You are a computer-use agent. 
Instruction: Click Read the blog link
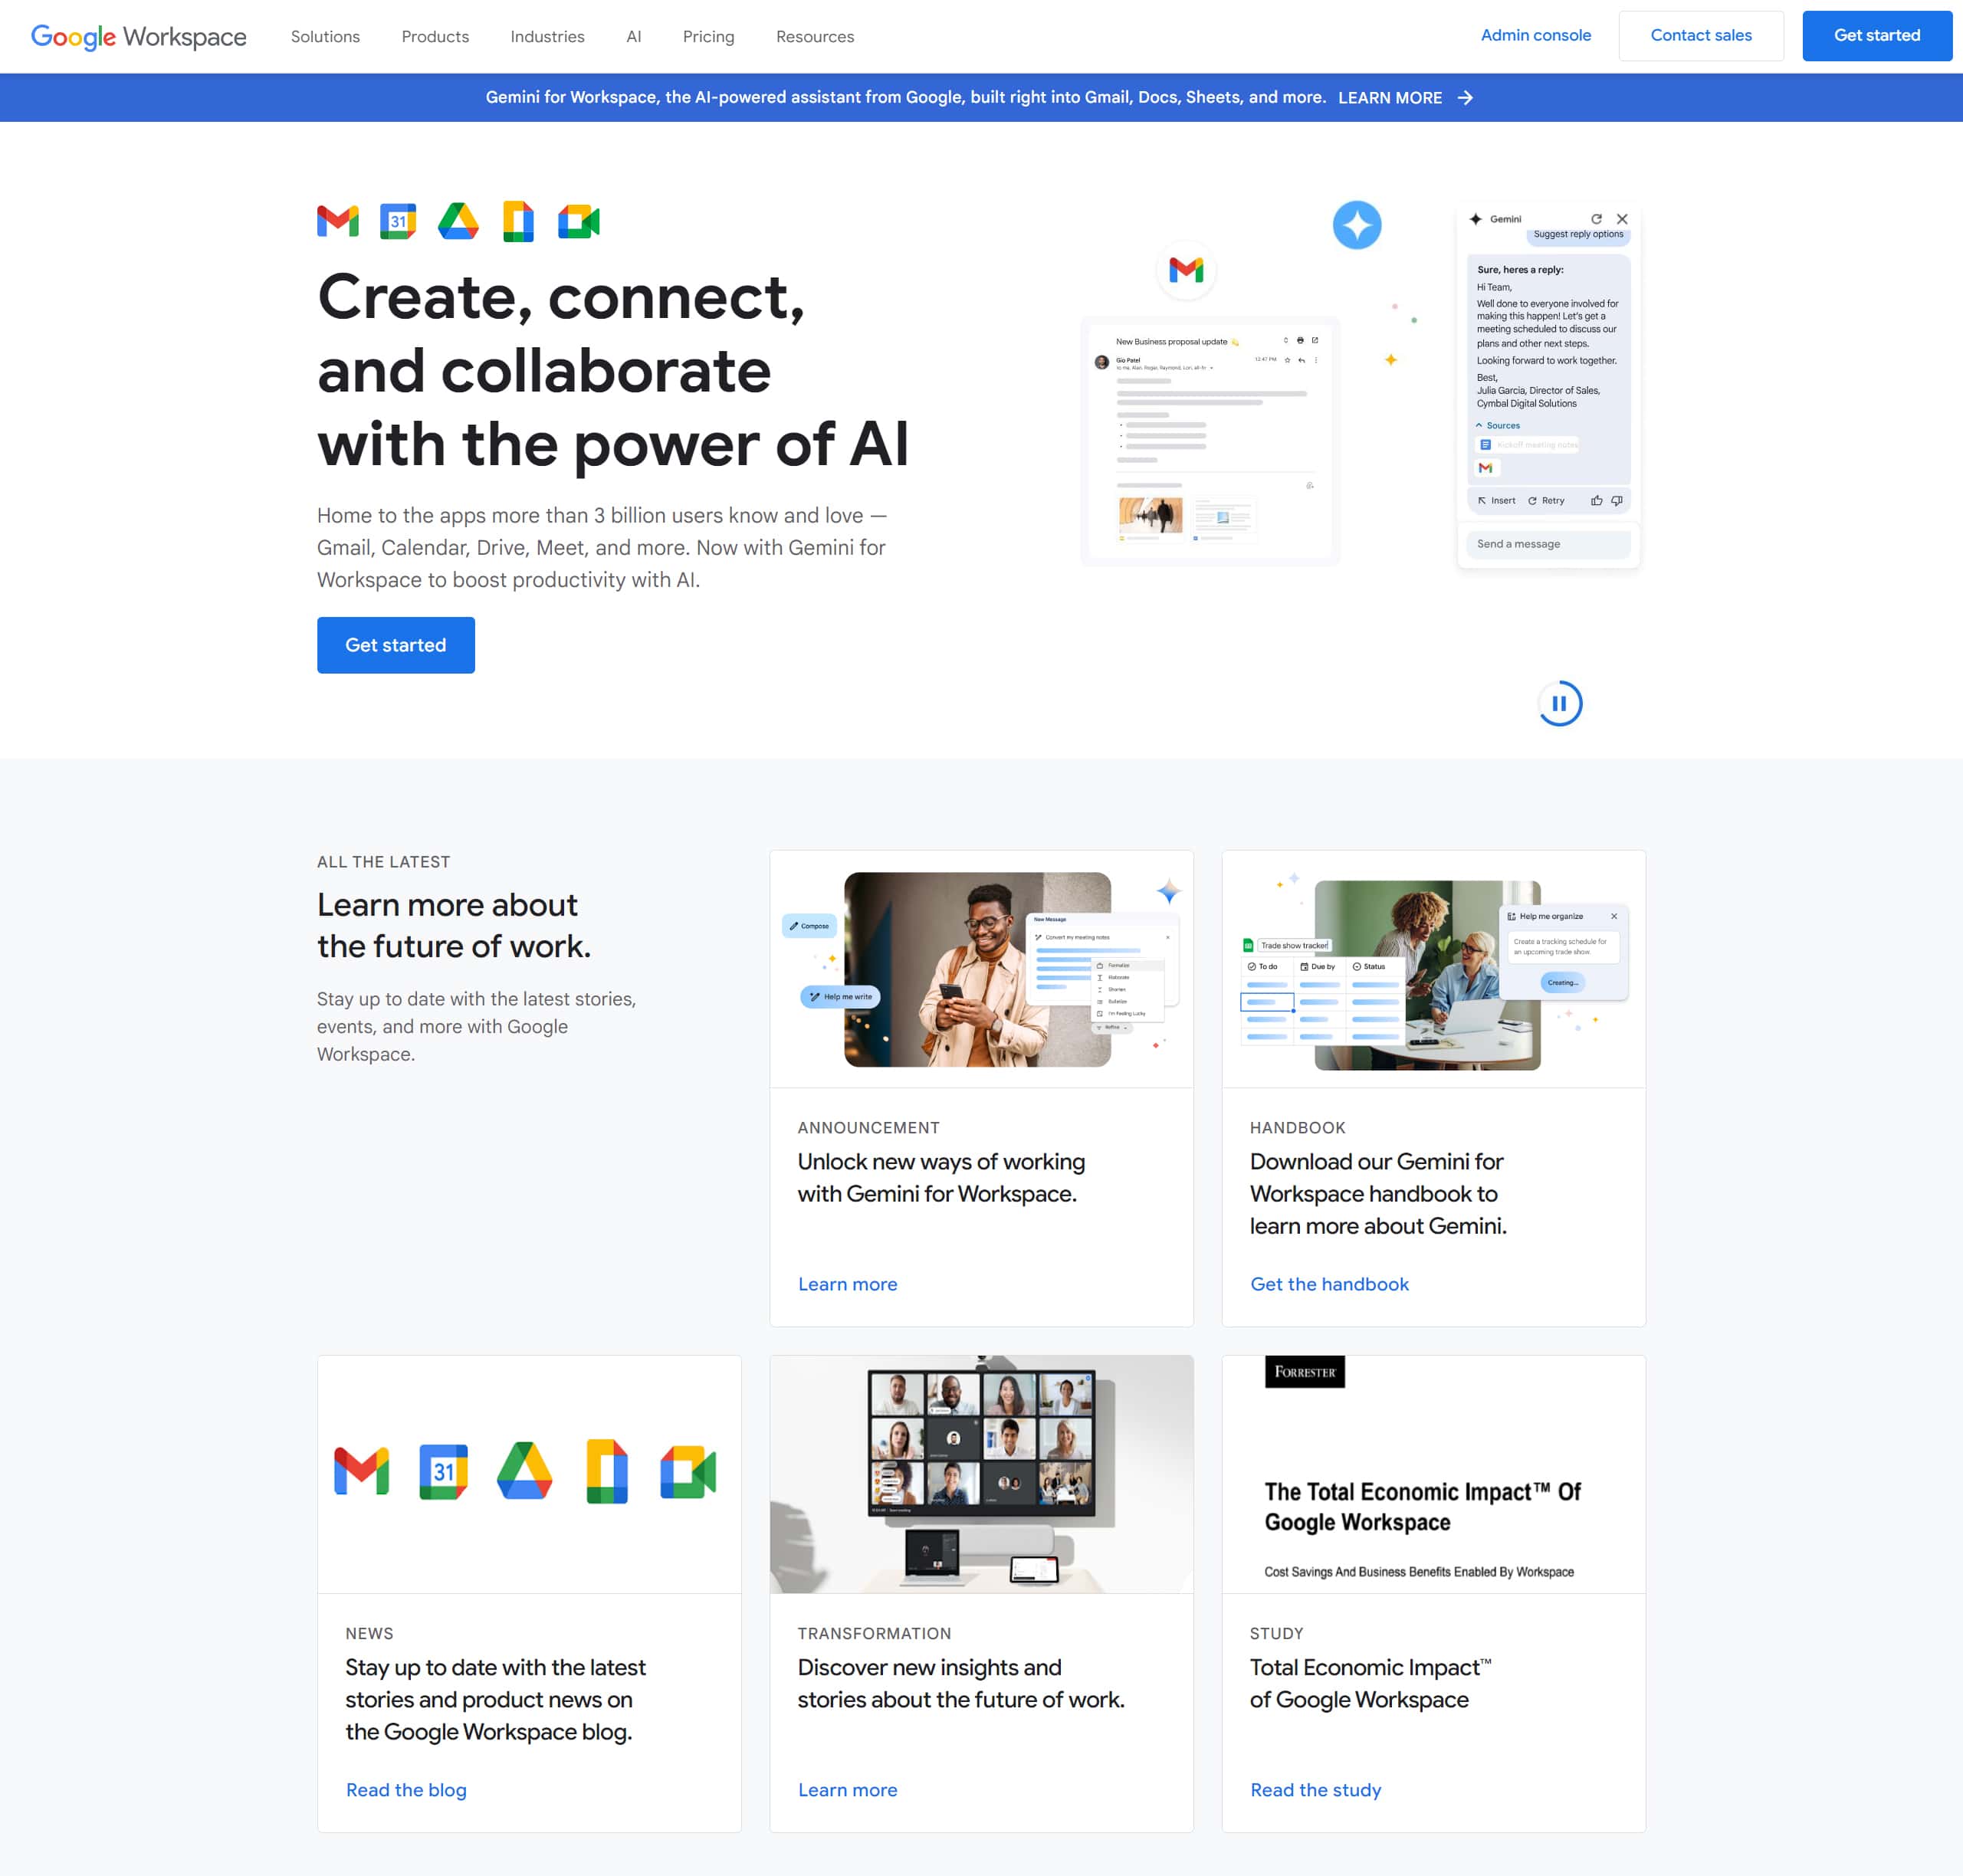(406, 1790)
